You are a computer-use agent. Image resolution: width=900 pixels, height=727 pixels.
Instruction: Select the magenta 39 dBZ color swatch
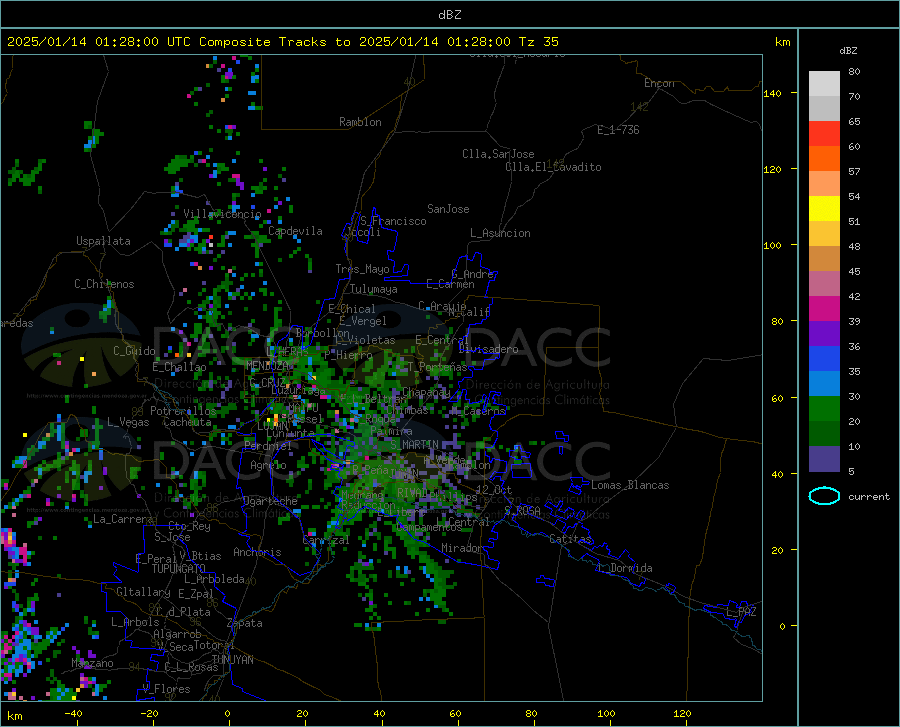[x=824, y=309]
